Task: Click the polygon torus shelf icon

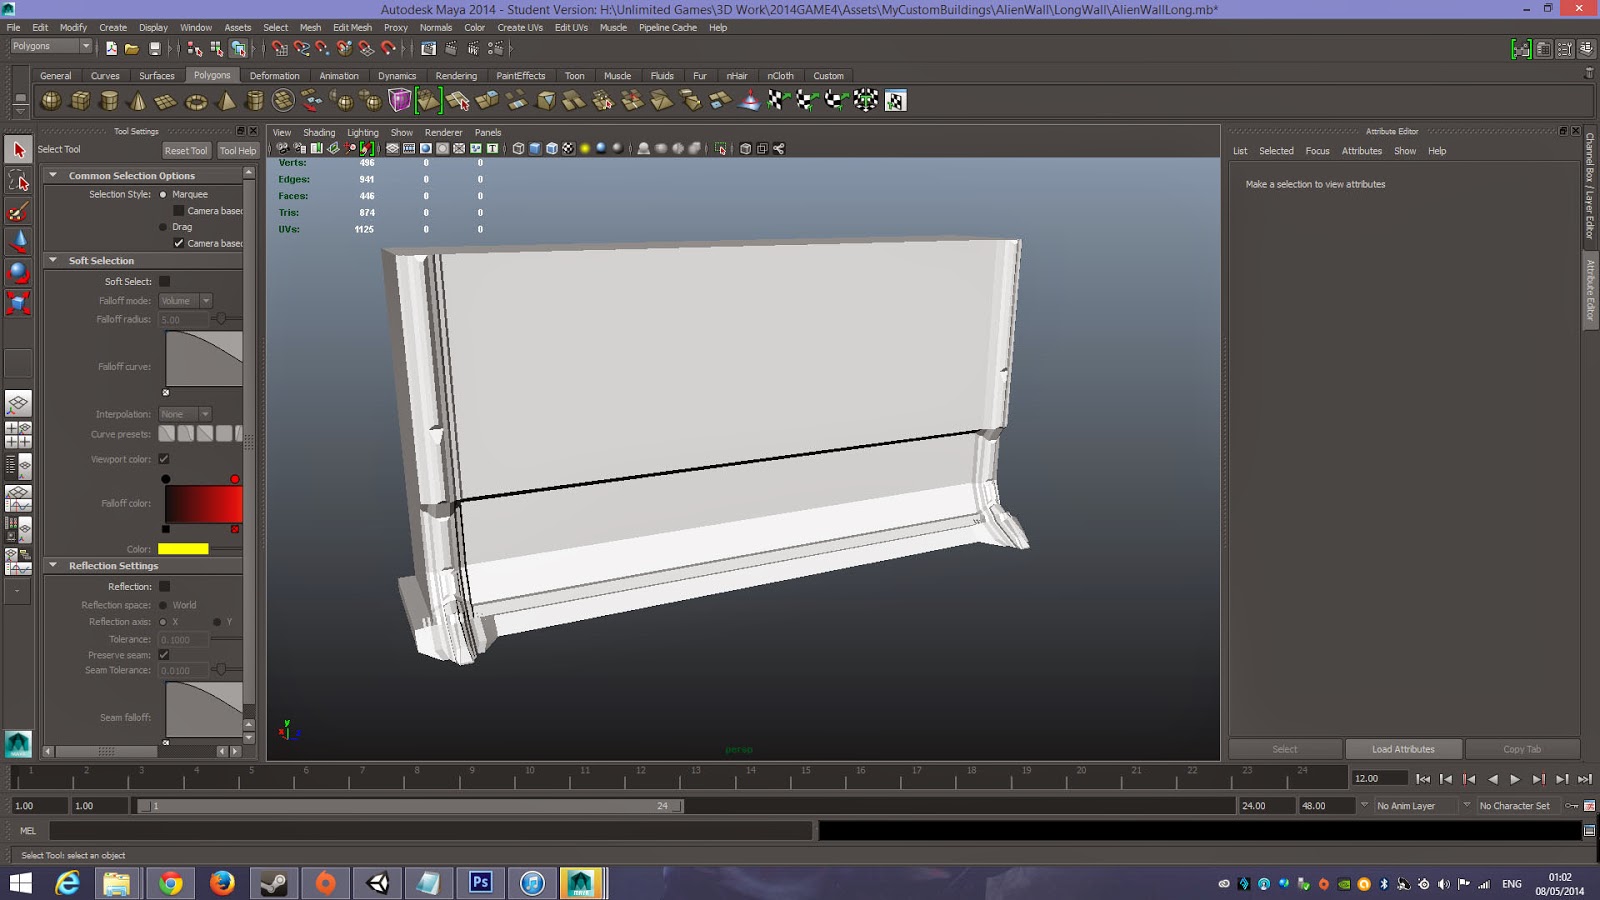Action: (x=196, y=101)
